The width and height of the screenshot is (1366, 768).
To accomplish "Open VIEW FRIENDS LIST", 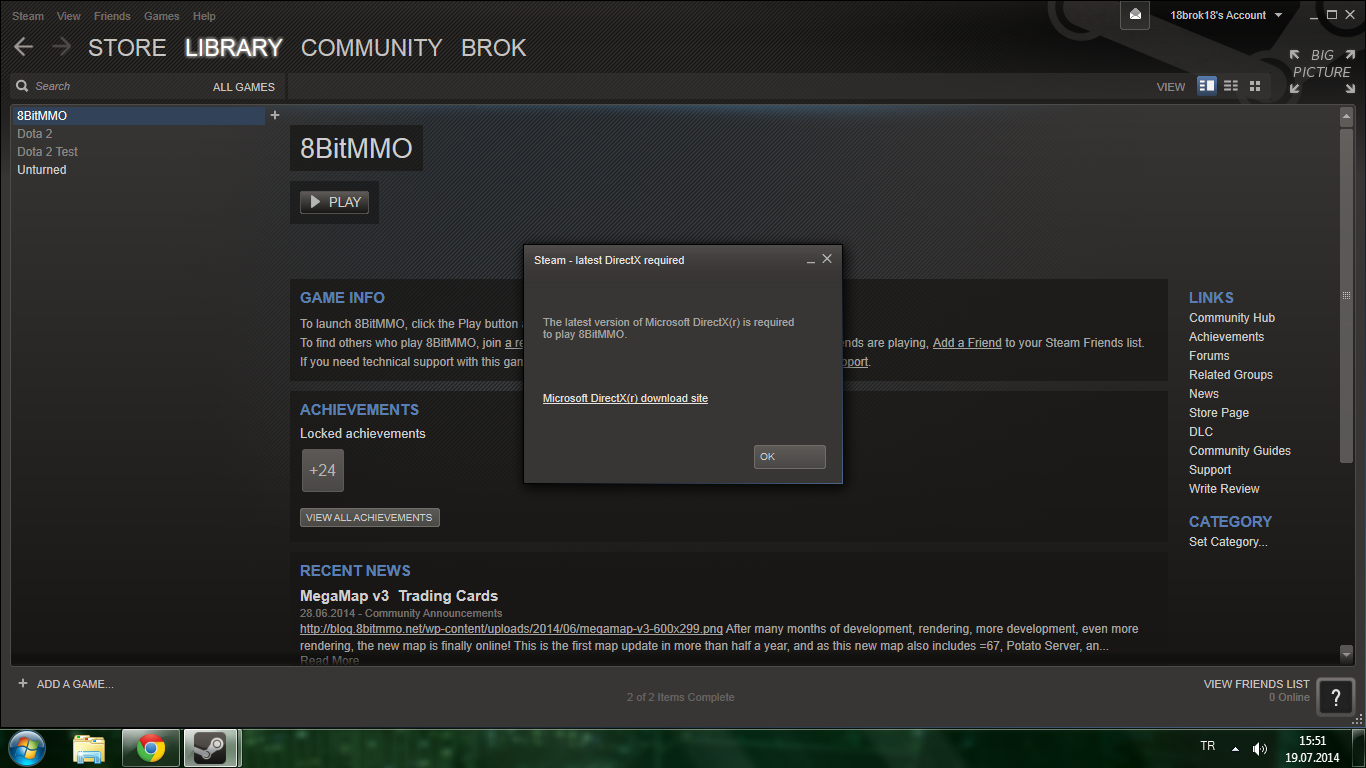I will point(1257,684).
